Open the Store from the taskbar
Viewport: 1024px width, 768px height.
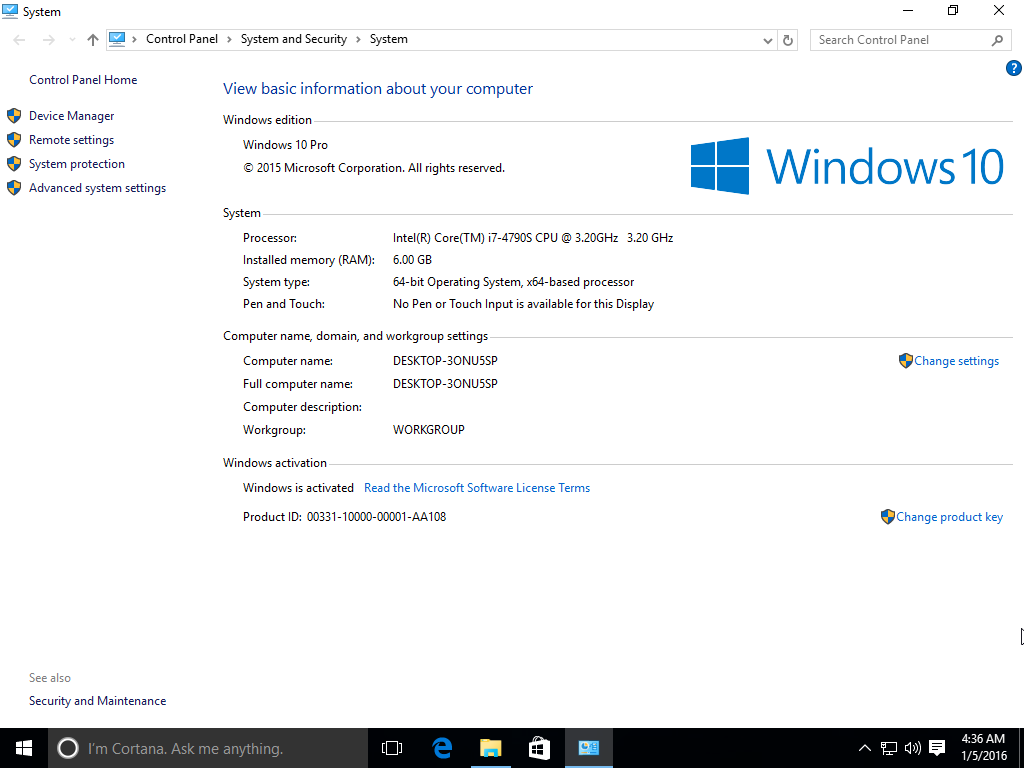click(x=539, y=748)
